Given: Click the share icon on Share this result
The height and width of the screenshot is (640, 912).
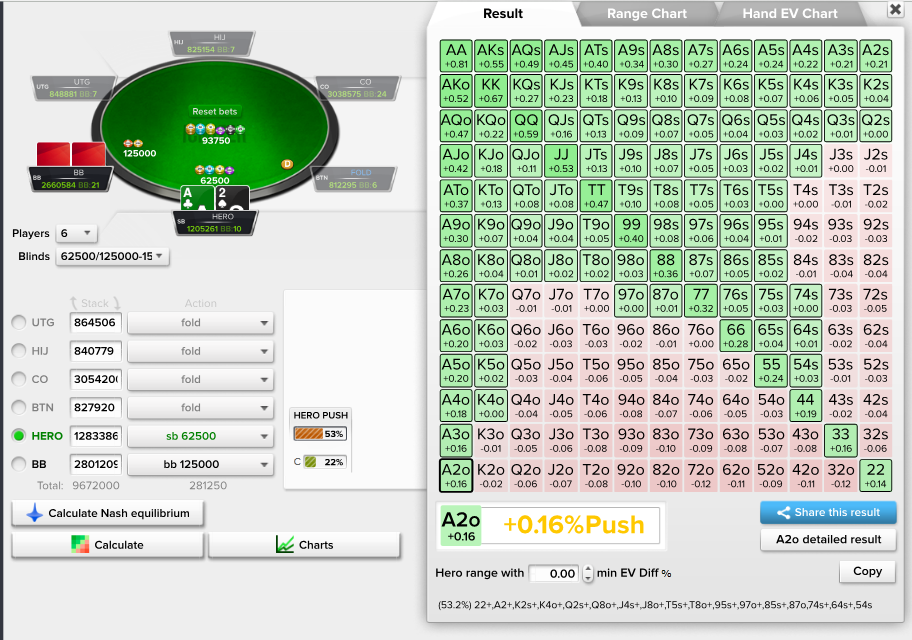Looking at the screenshot, I should coord(783,513).
